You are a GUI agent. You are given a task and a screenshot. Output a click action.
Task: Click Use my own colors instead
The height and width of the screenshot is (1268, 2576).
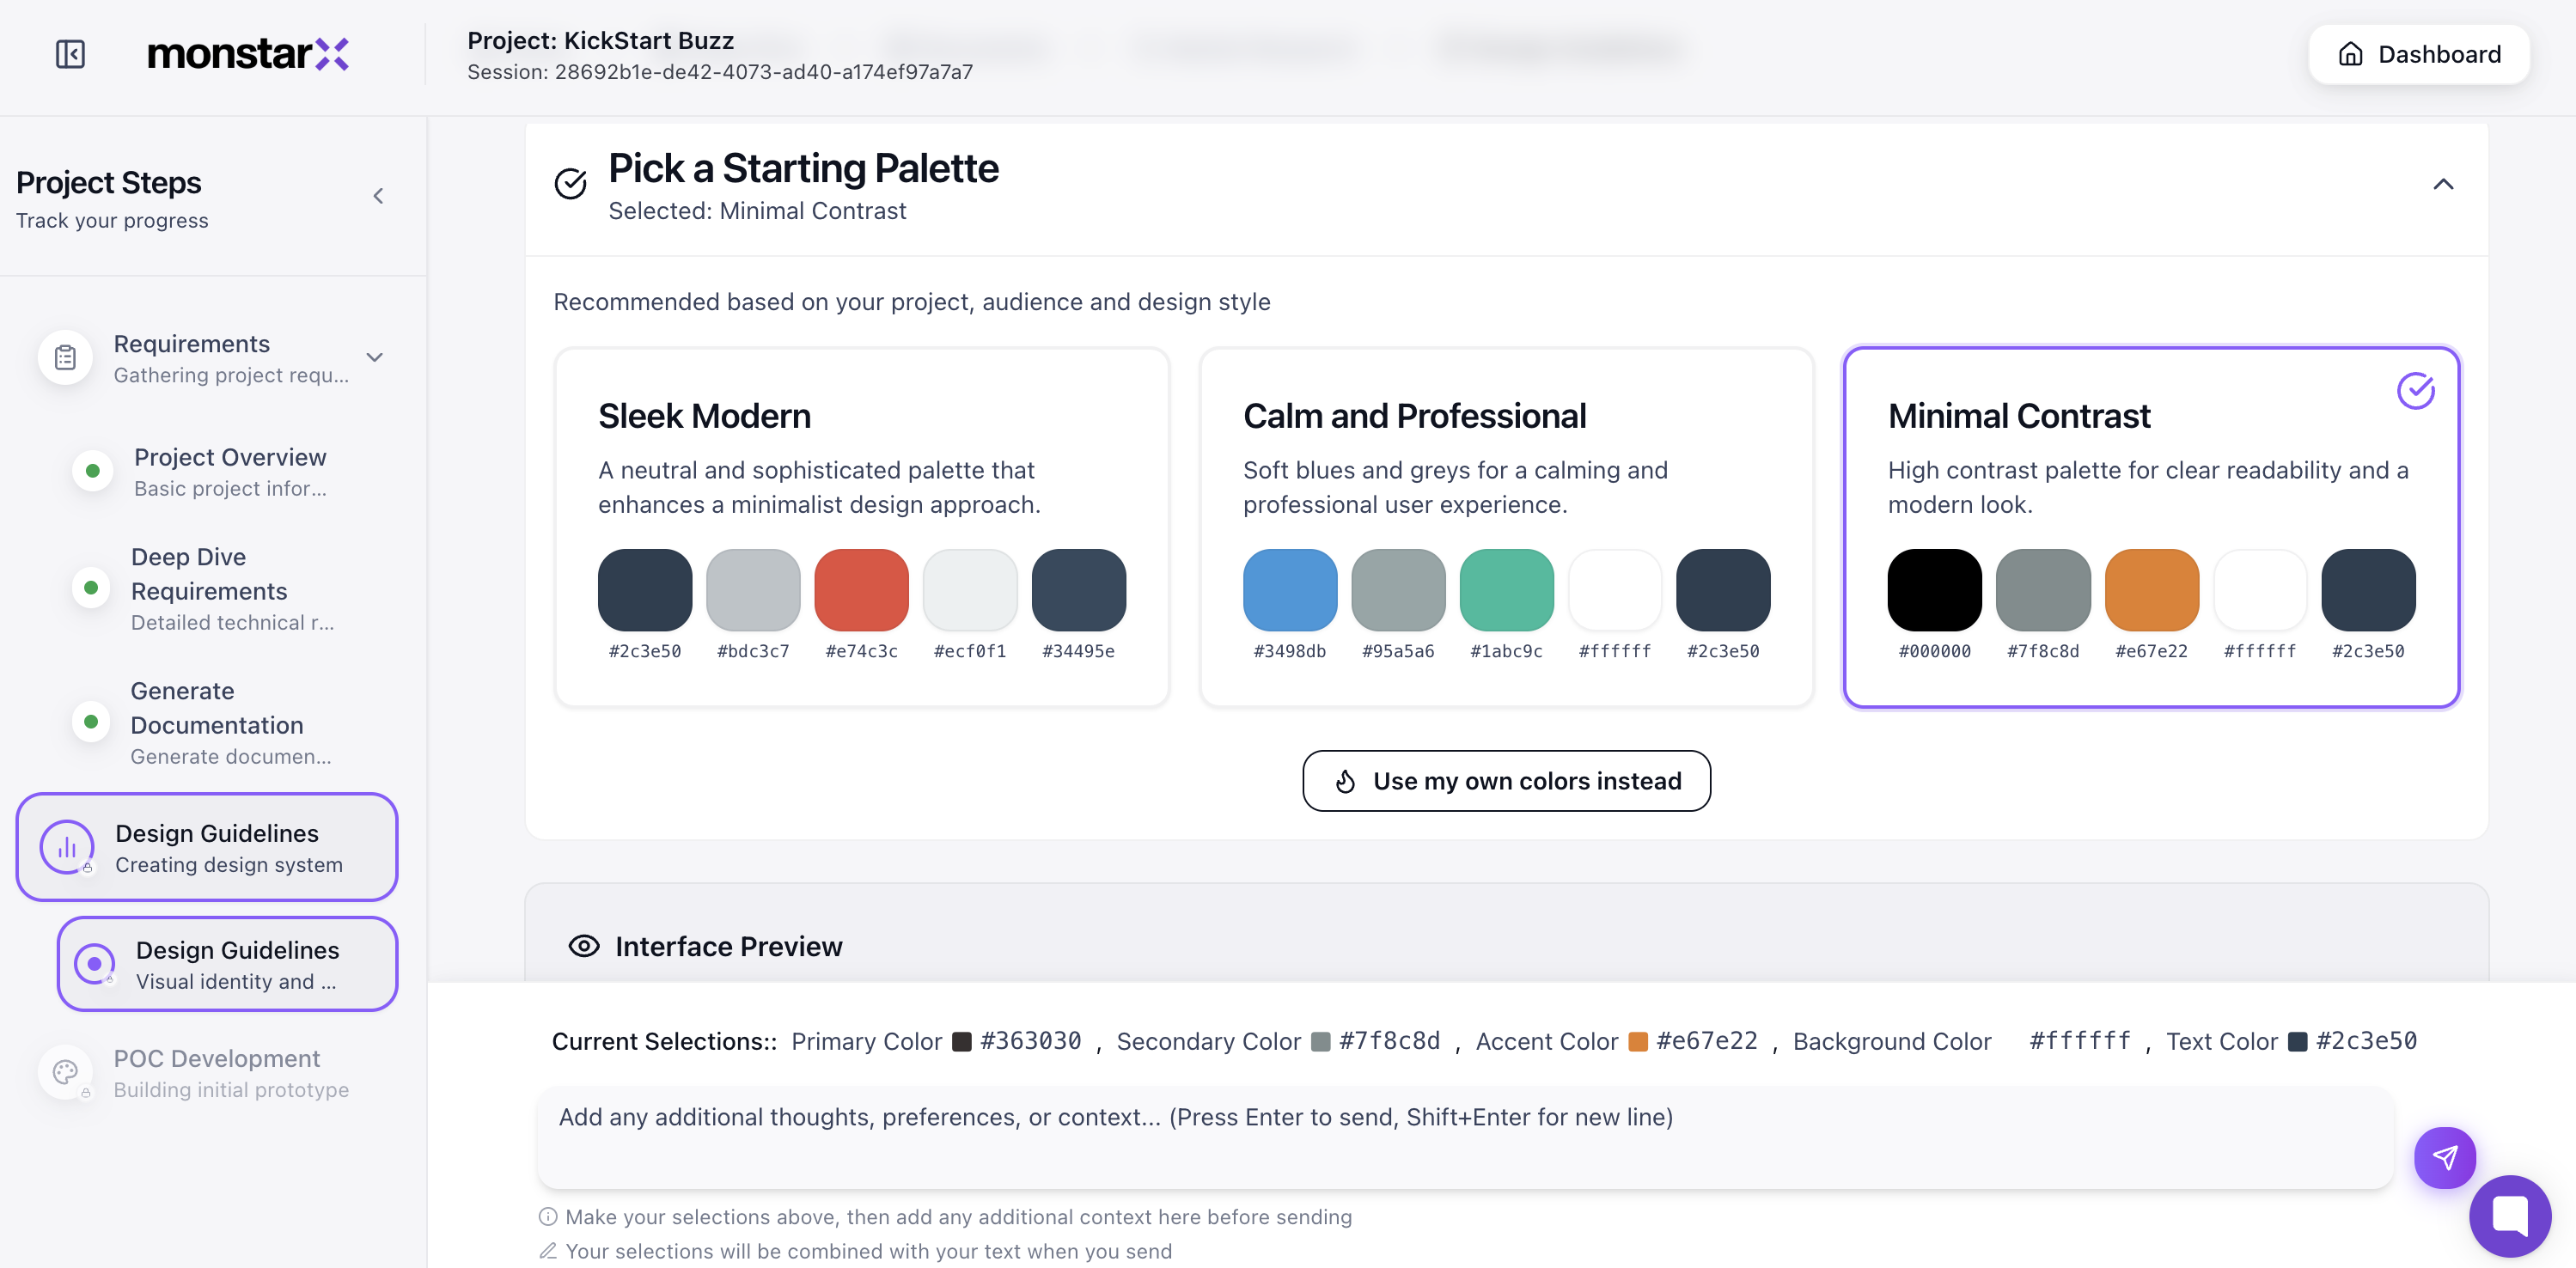[x=1505, y=781]
